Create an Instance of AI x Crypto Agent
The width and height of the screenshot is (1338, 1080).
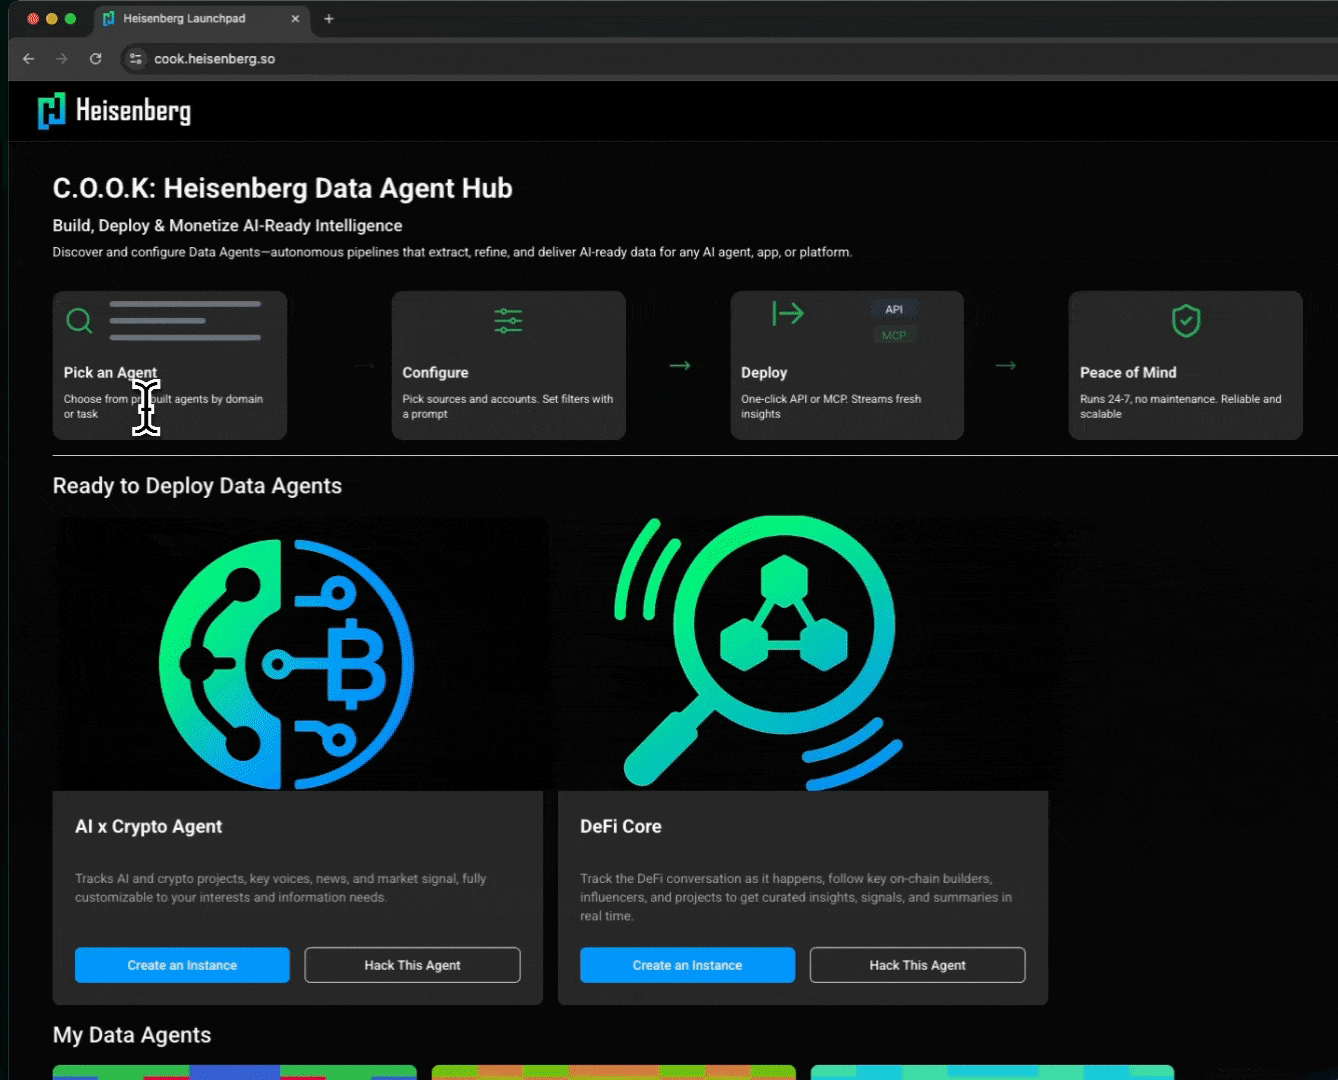click(182, 965)
